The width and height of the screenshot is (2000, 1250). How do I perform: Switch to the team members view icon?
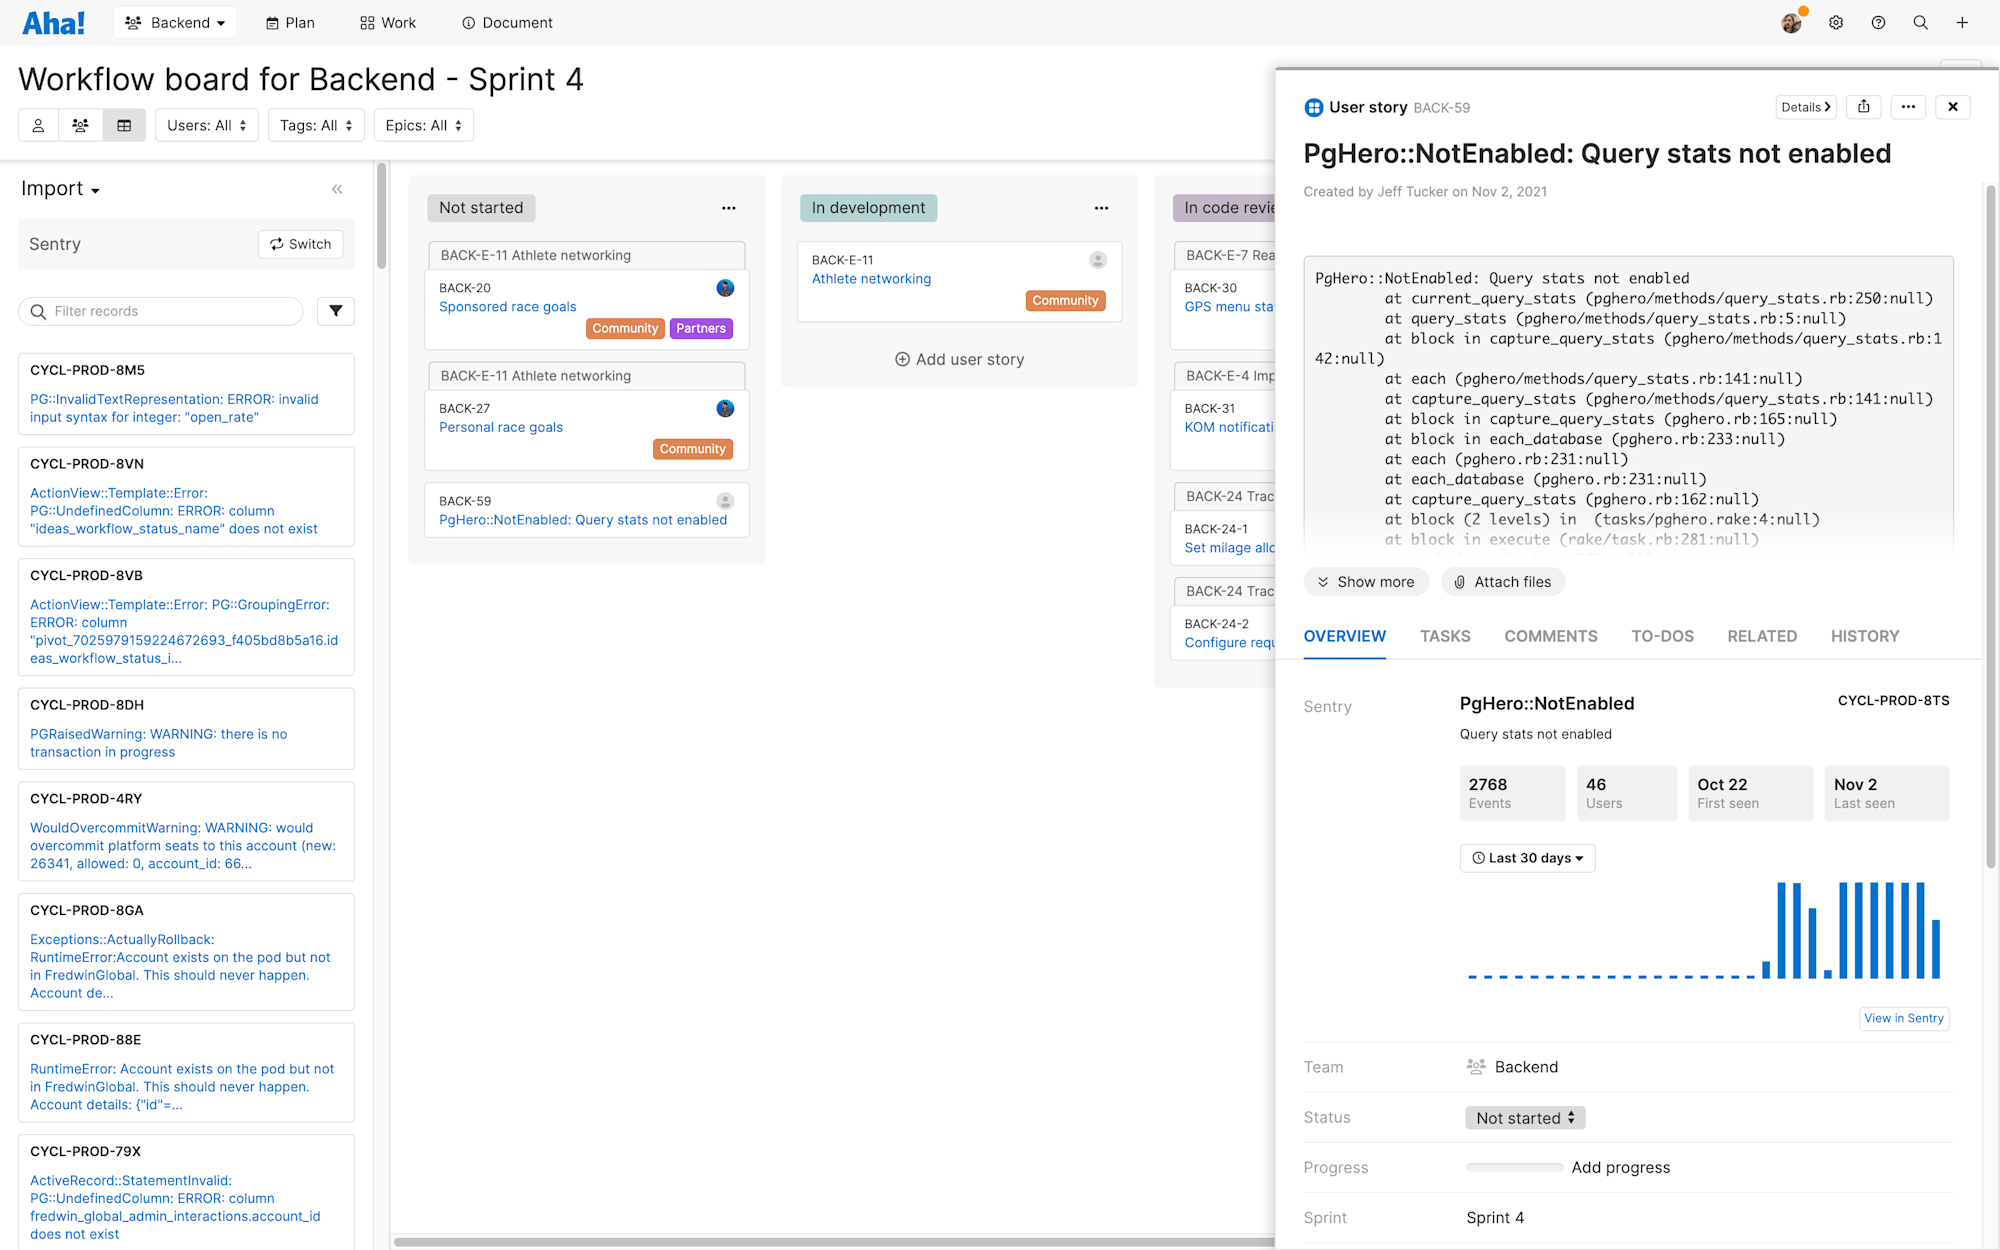point(80,125)
